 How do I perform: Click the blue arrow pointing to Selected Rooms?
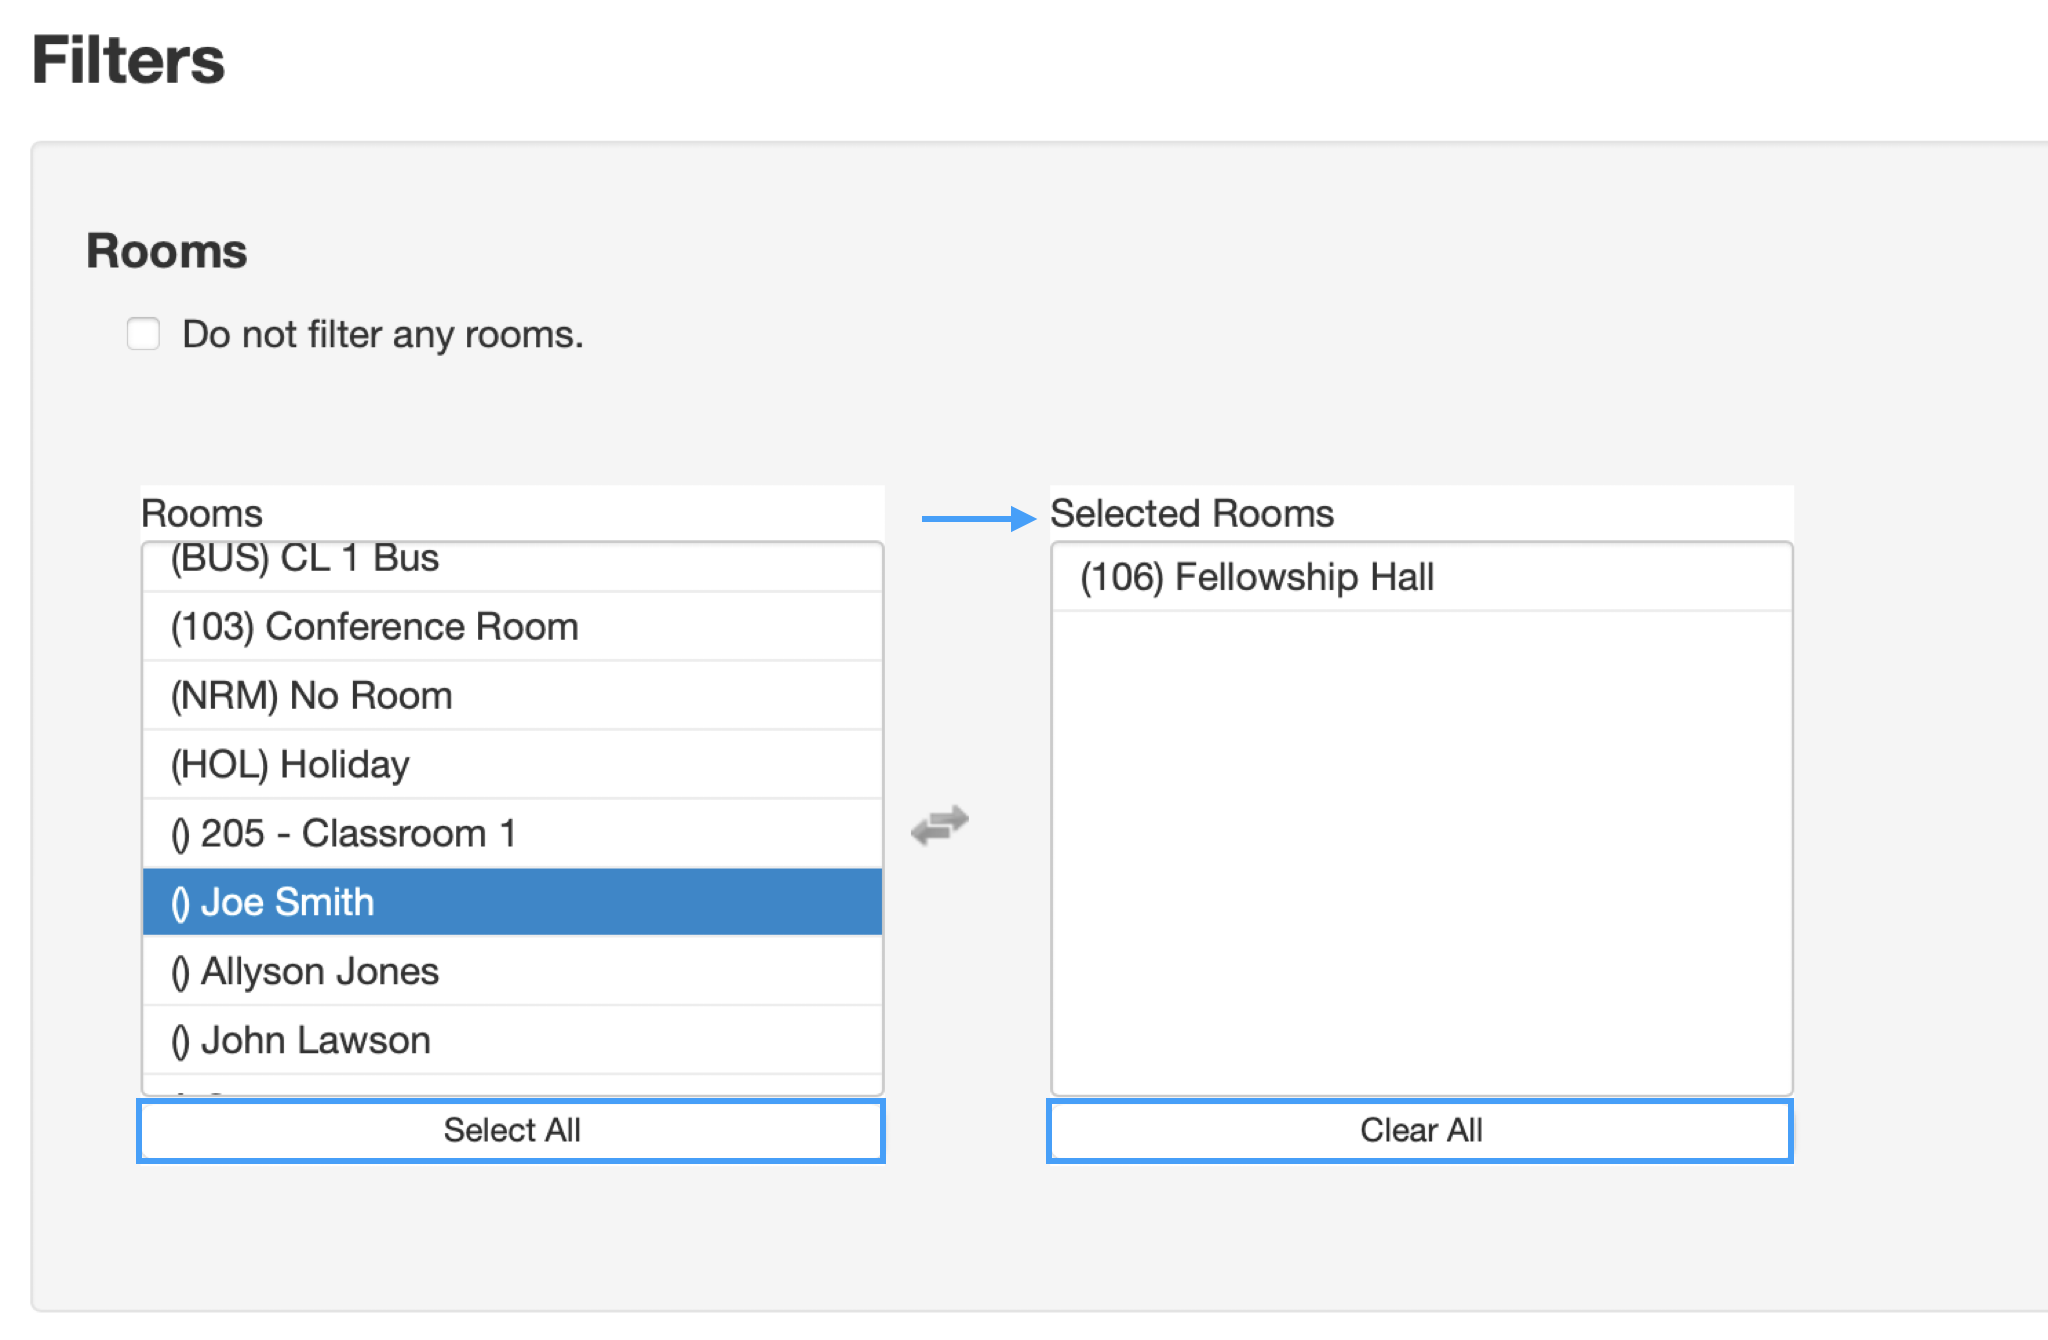click(975, 516)
